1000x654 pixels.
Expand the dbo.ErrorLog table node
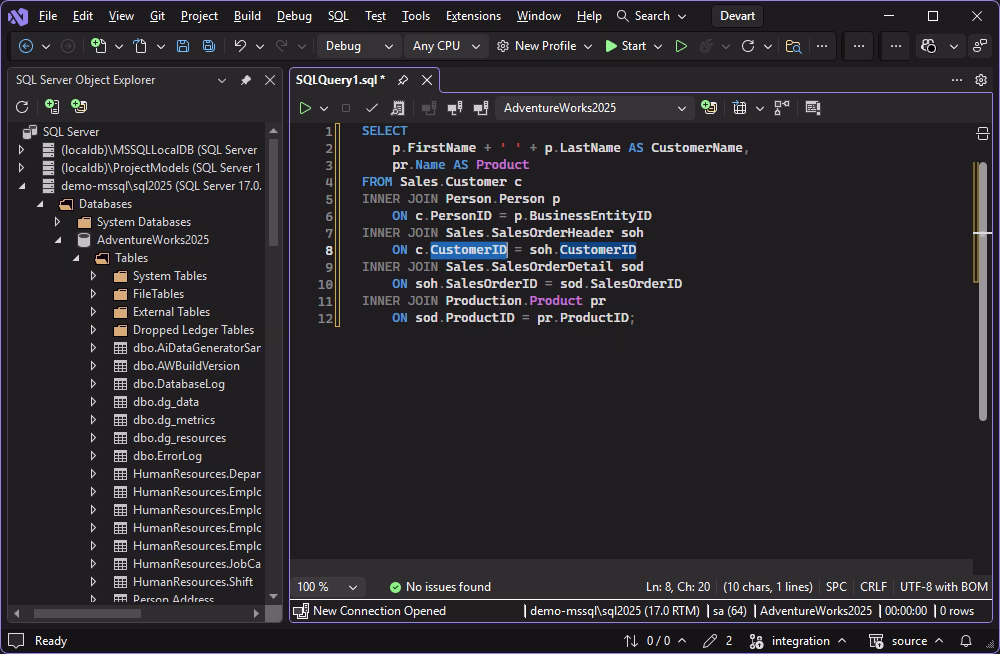coord(94,456)
